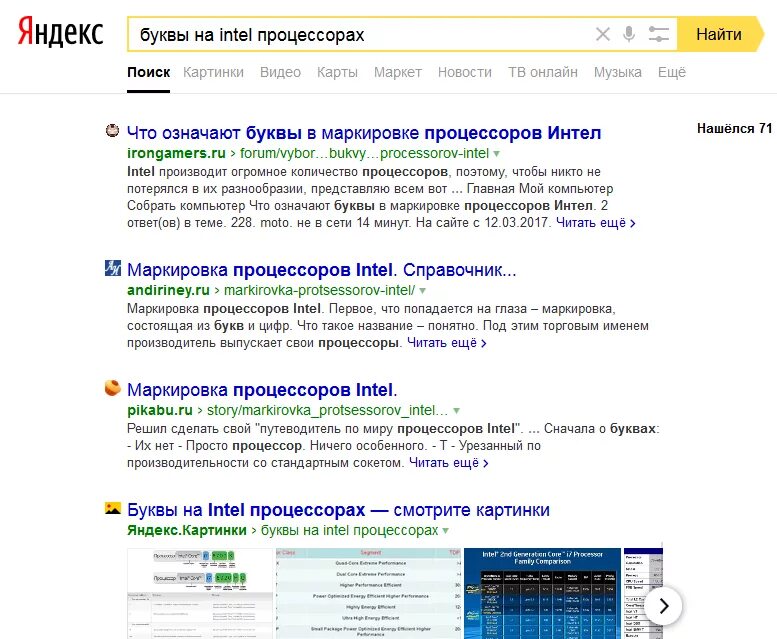Open the Яндекс logo home link
Viewport: 777px width, 639px height.
60,32
